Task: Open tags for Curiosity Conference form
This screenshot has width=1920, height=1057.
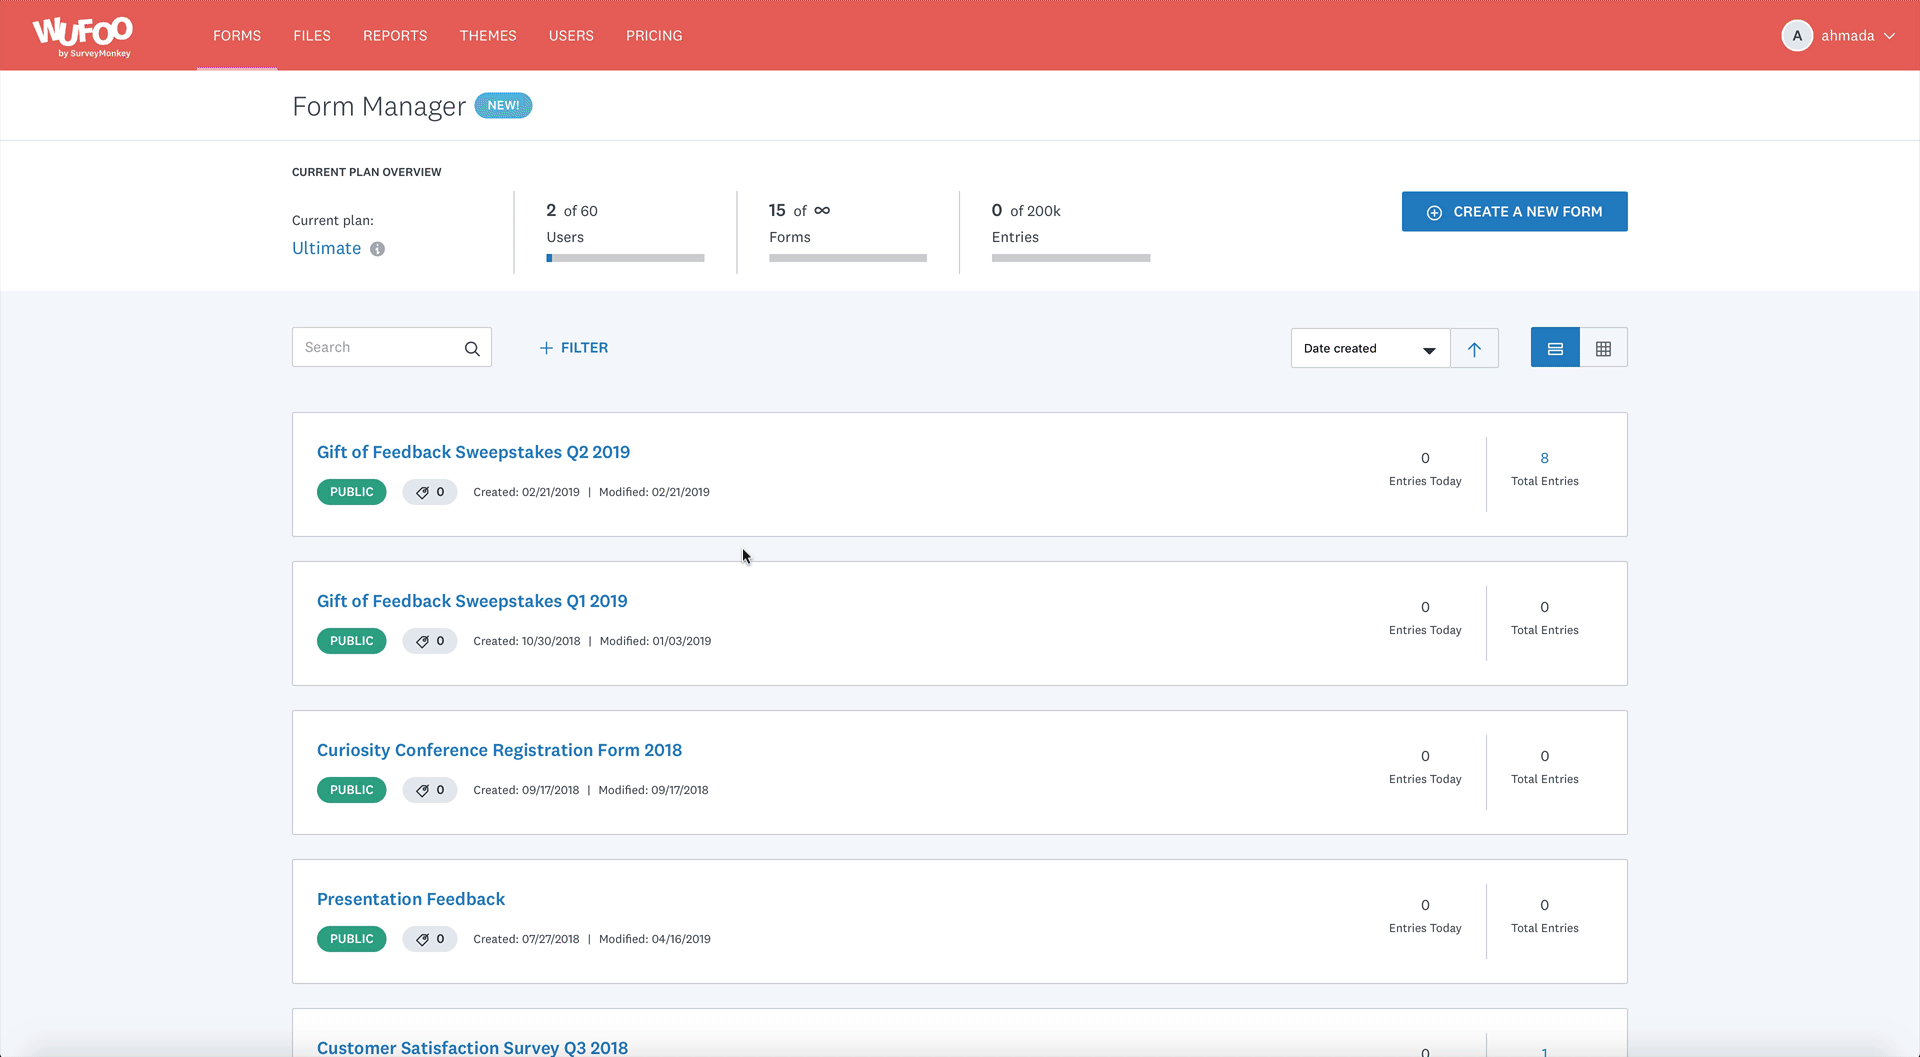Action: pos(430,790)
